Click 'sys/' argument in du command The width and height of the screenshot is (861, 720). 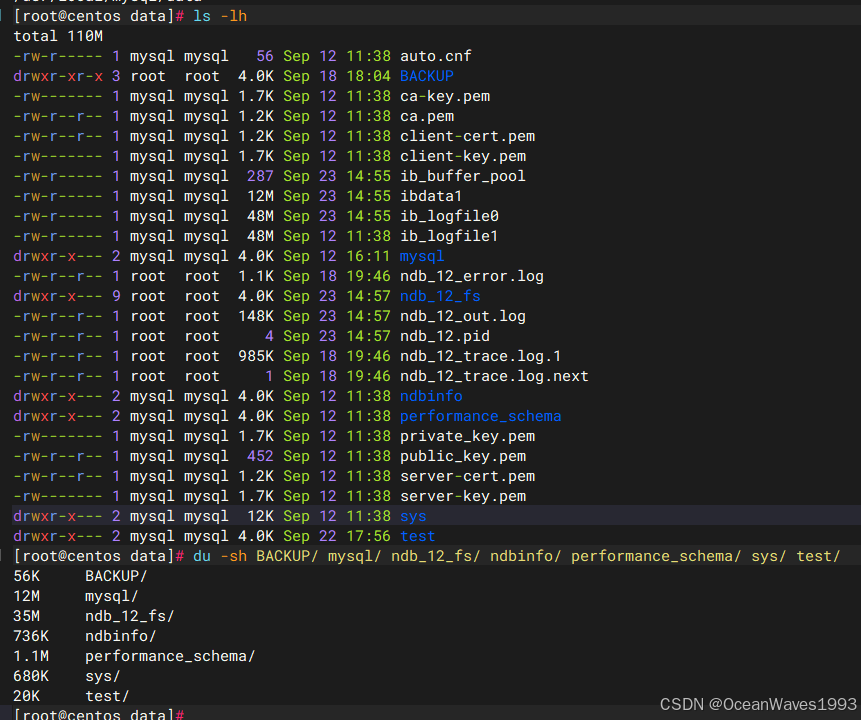[769, 556]
